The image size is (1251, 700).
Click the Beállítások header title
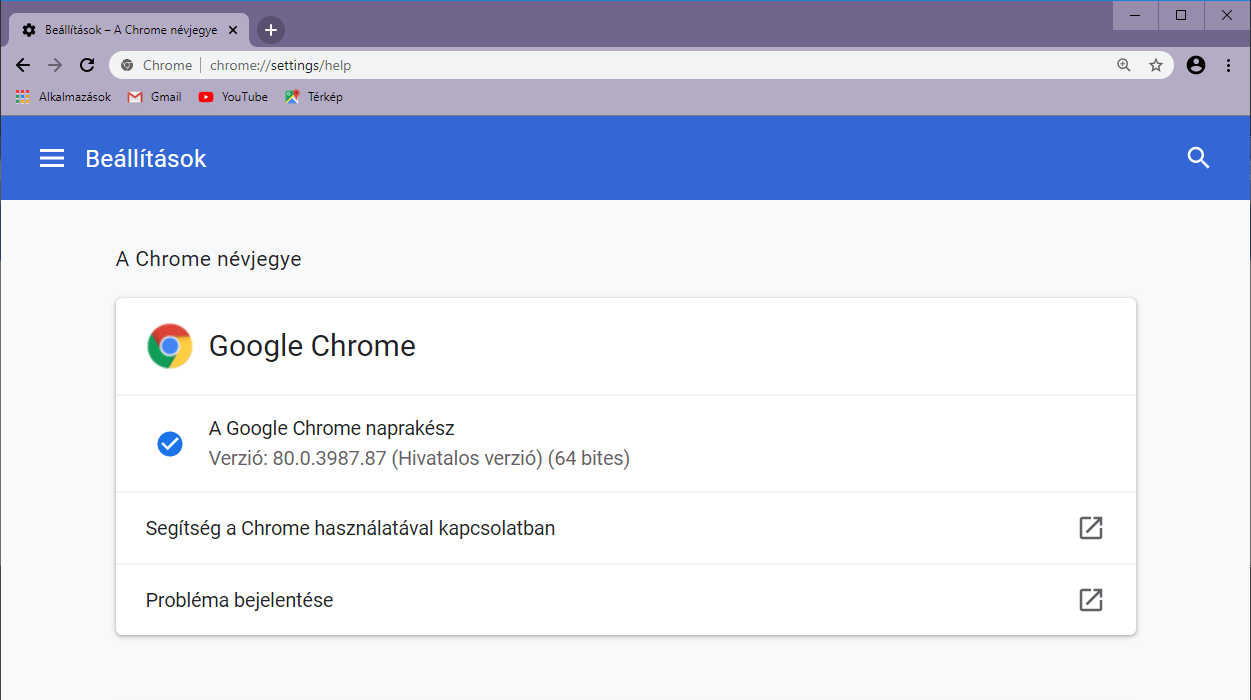(x=146, y=159)
